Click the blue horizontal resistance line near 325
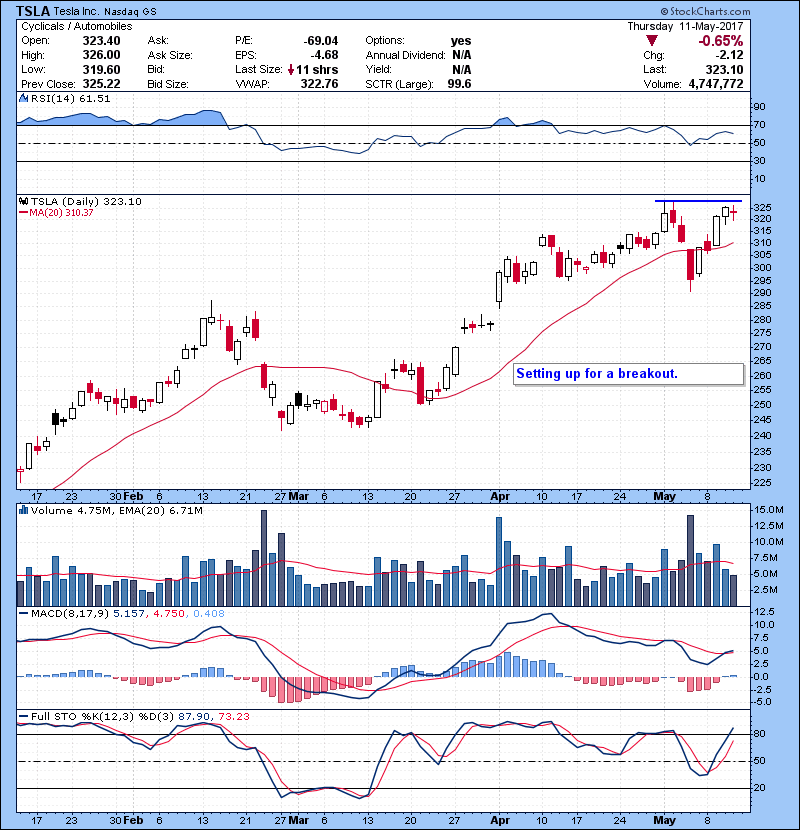This screenshot has width=800, height=830. pyautogui.click(x=698, y=201)
